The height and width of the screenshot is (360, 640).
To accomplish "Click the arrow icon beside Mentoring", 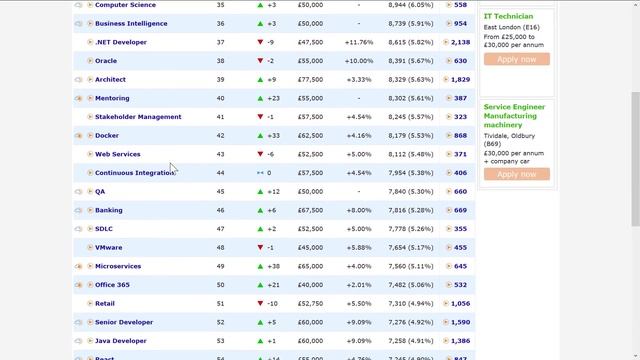I will click(90, 98).
